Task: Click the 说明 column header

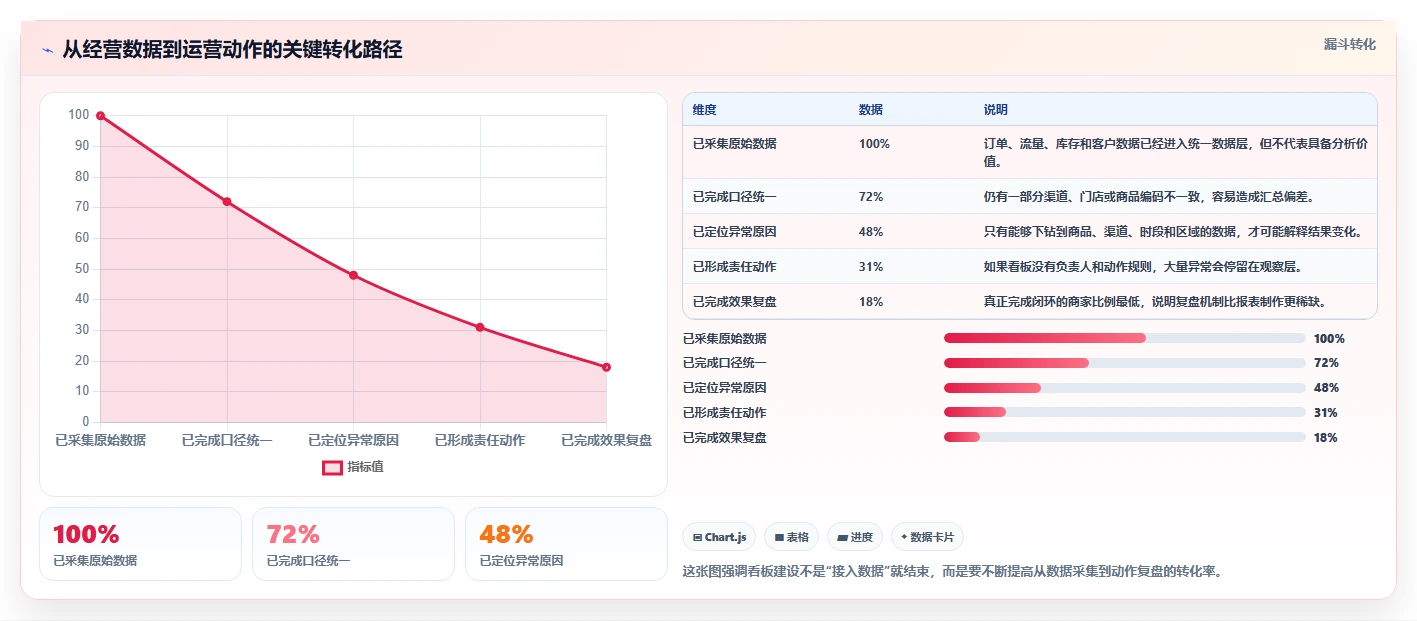Action: [x=996, y=110]
